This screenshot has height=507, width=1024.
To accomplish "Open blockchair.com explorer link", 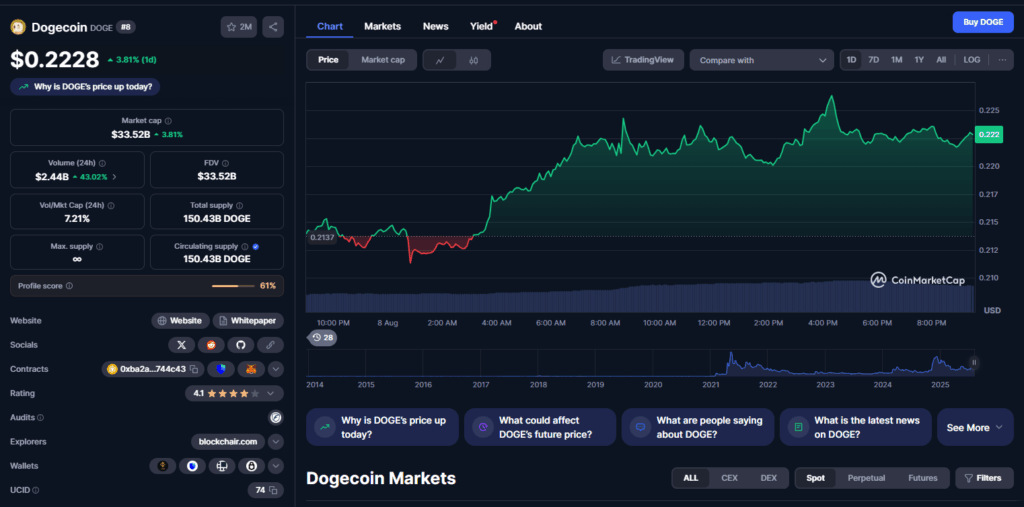I will pyautogui.click(x=229, y=442).
